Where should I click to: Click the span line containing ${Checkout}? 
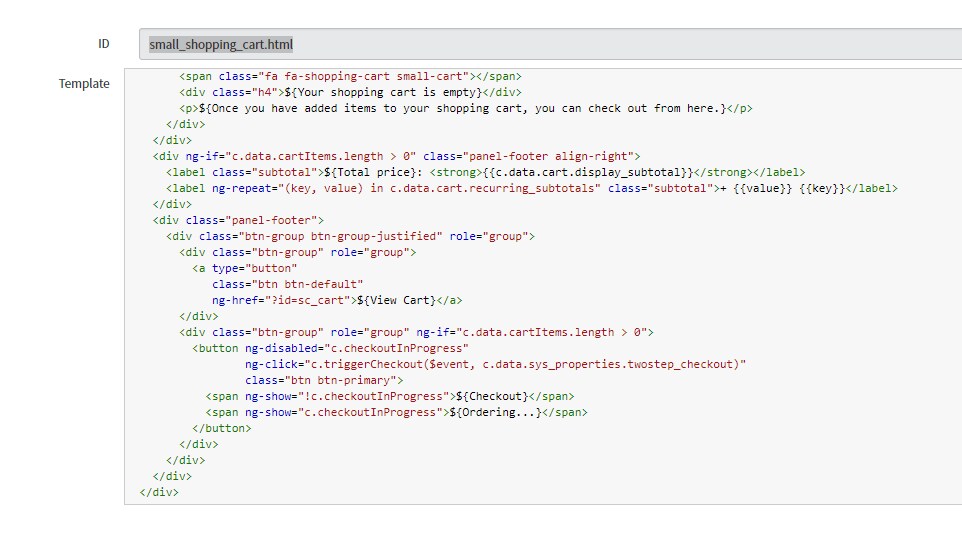tap(390, 396)
